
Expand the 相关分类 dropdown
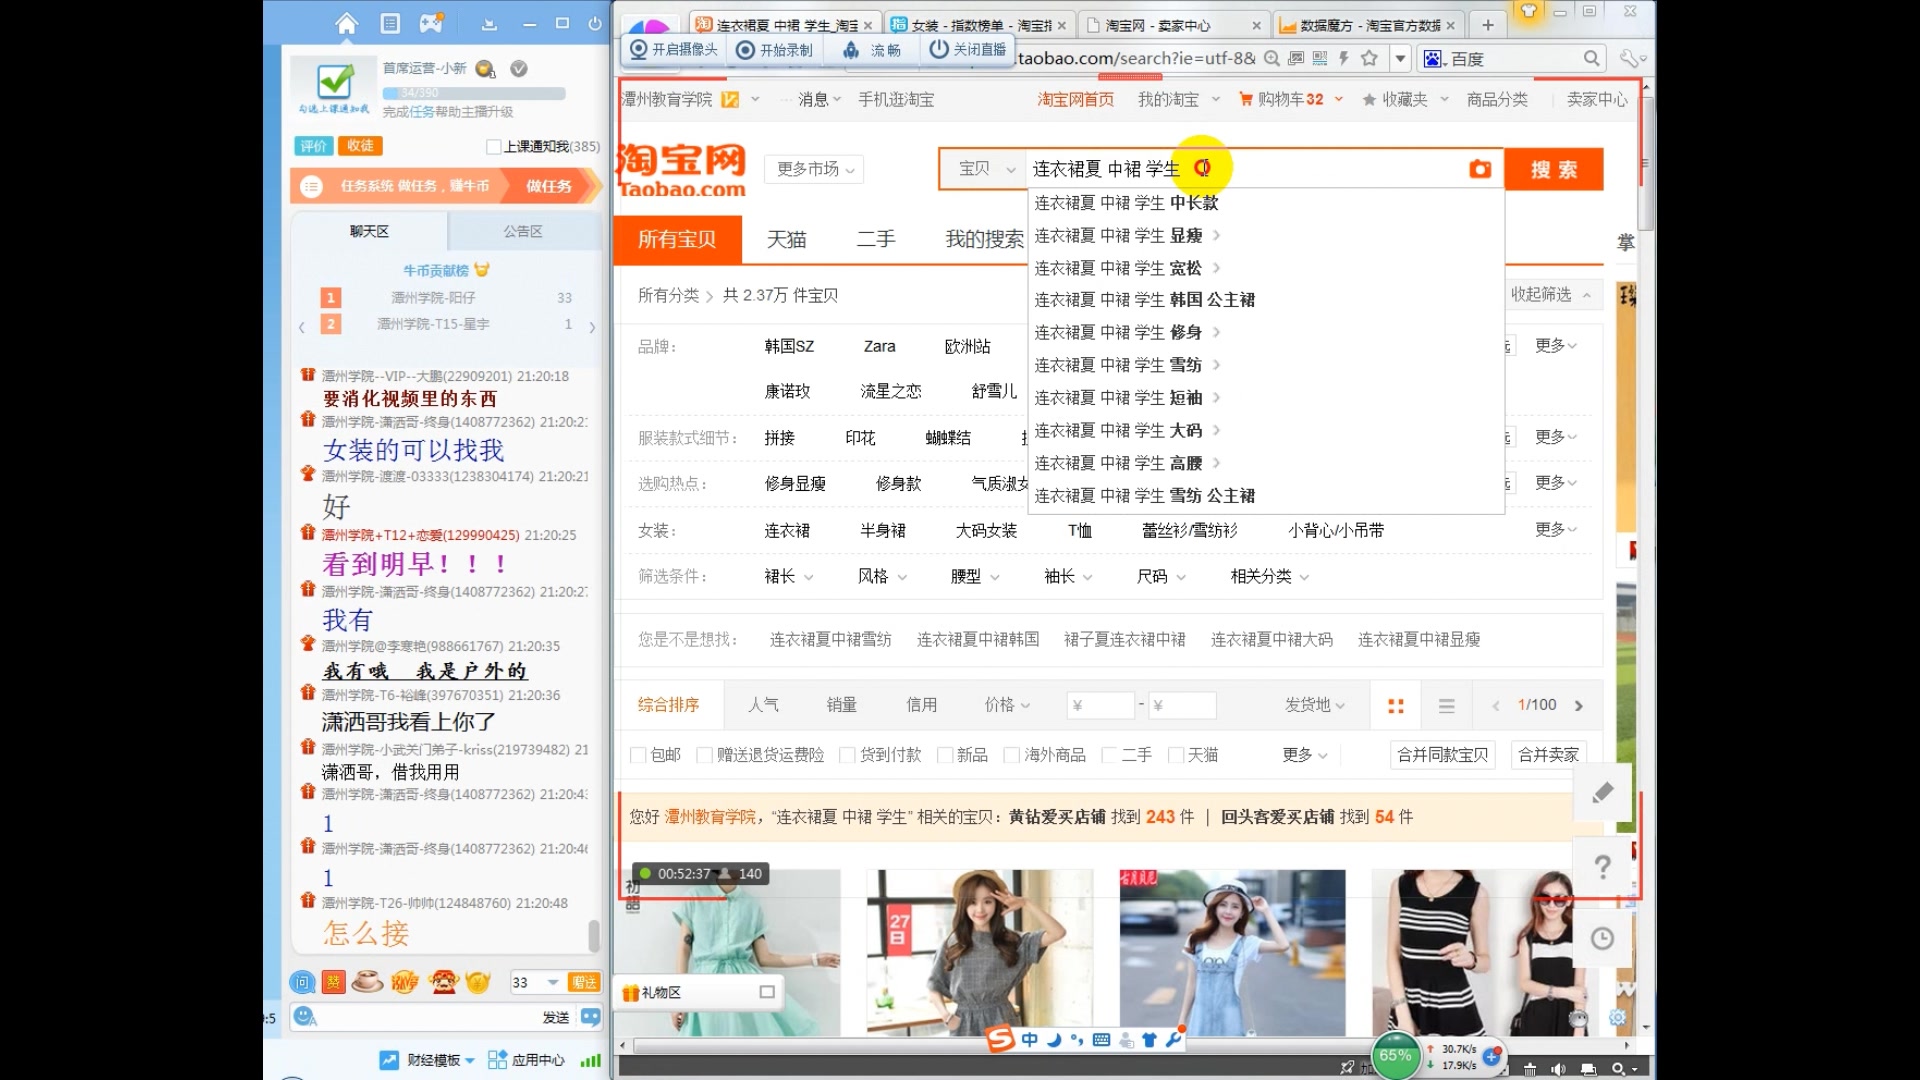point(1270,577)
